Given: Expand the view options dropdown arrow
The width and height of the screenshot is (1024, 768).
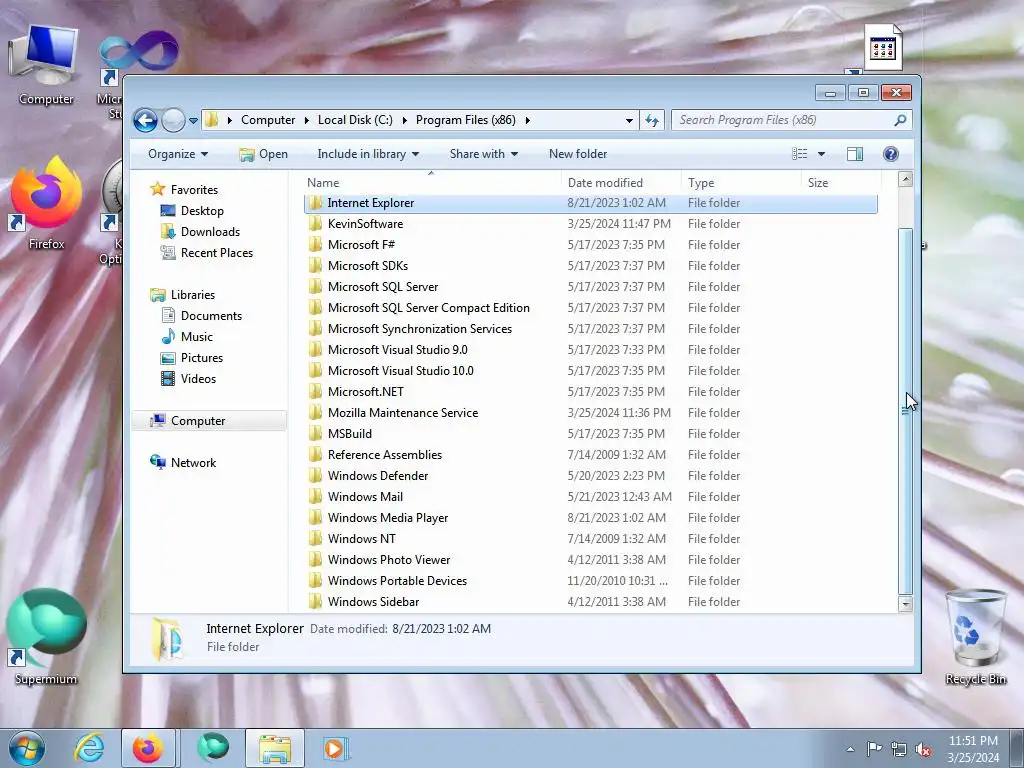Looking at the screenshot, I should coord(822,154).
